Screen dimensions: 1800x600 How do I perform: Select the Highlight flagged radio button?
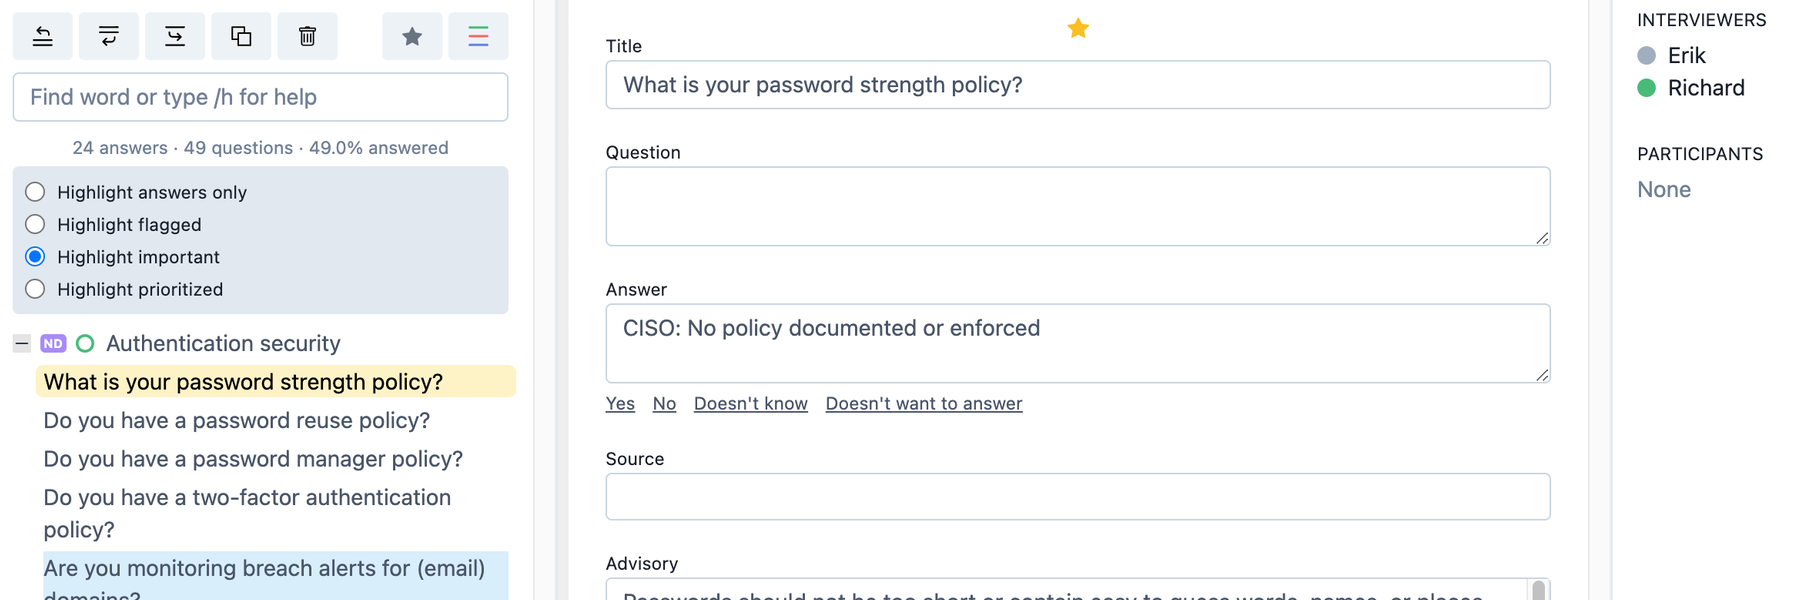coord(35,224)
